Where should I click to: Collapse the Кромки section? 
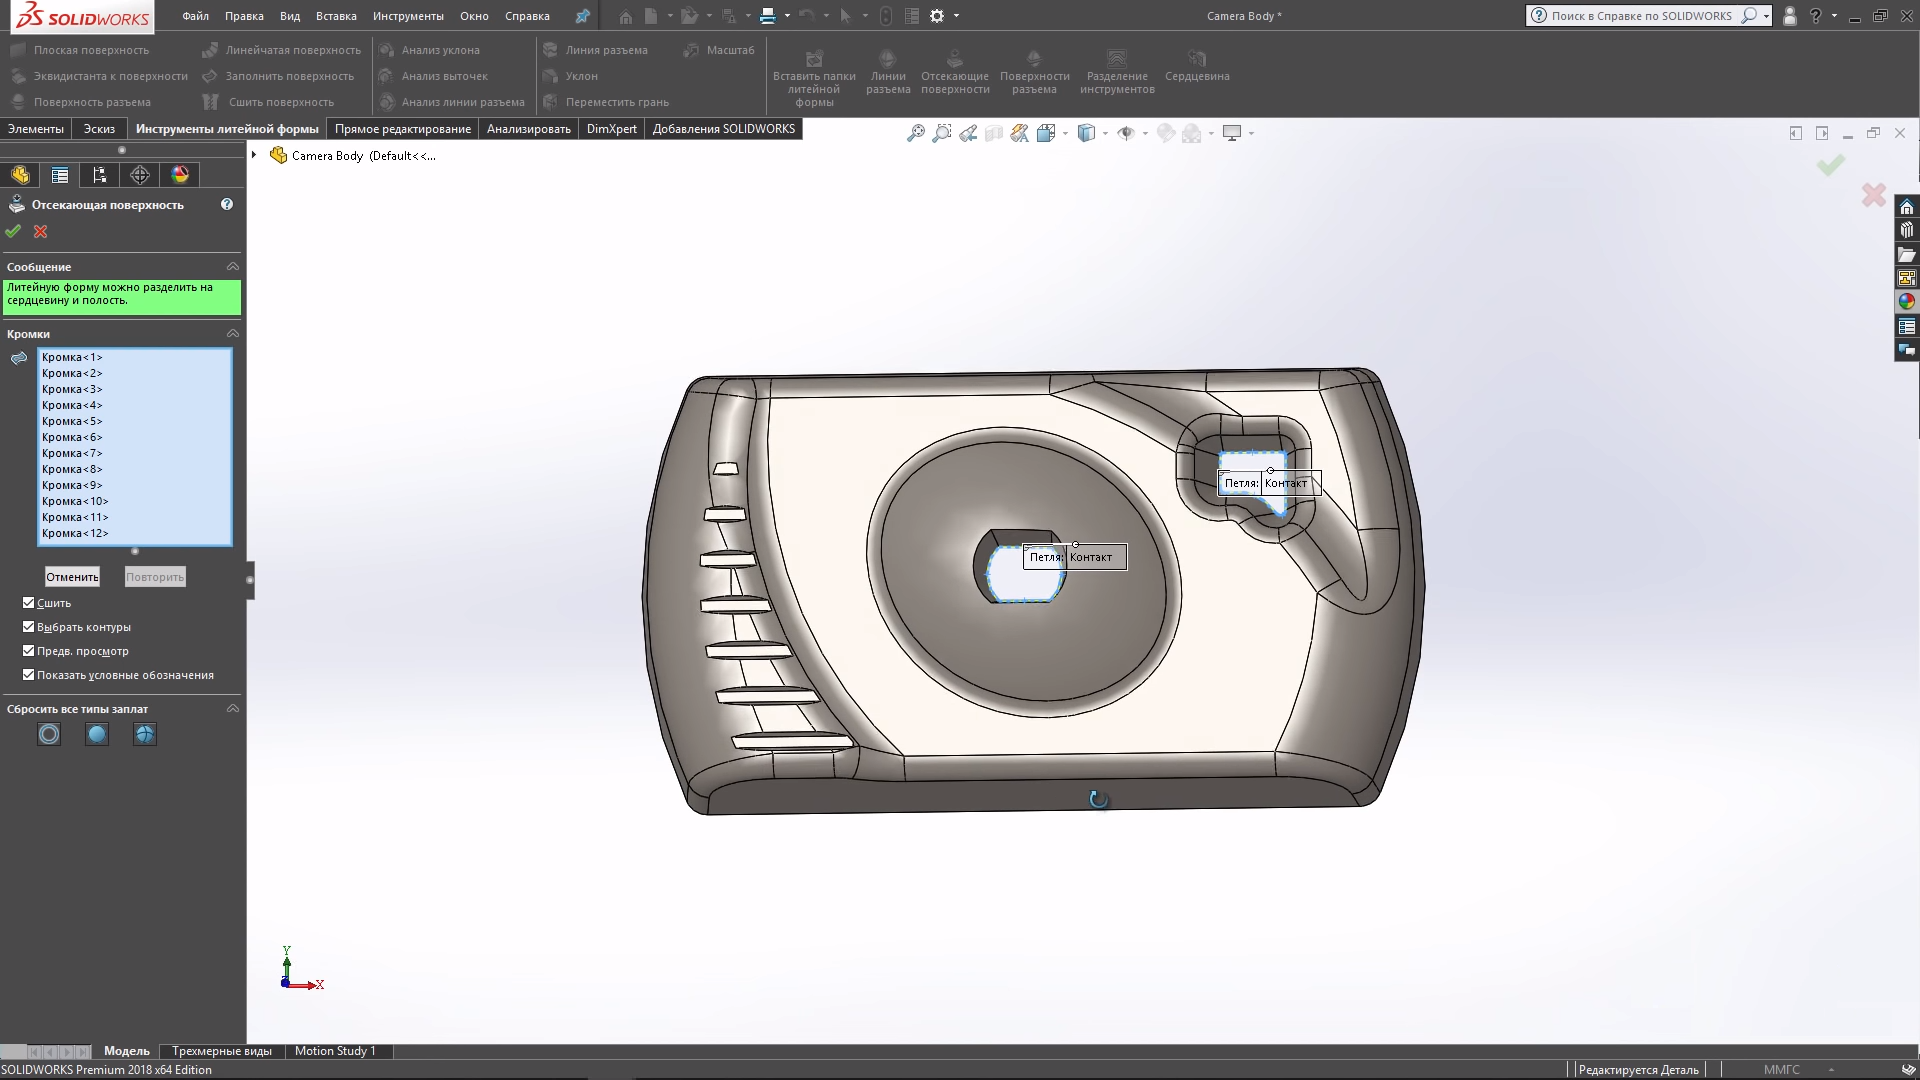coord(233,334)
